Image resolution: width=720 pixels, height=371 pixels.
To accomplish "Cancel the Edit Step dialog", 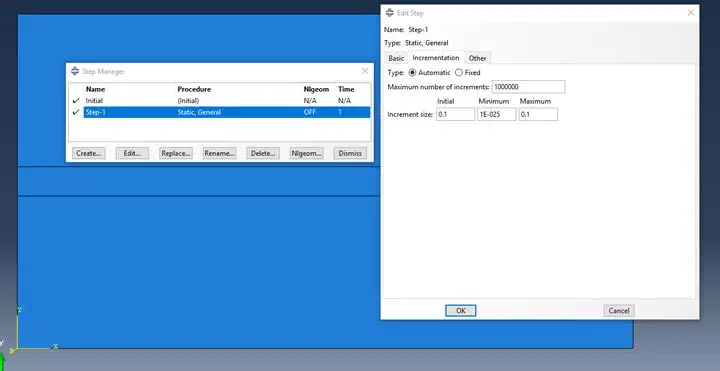I will (619, 311).
